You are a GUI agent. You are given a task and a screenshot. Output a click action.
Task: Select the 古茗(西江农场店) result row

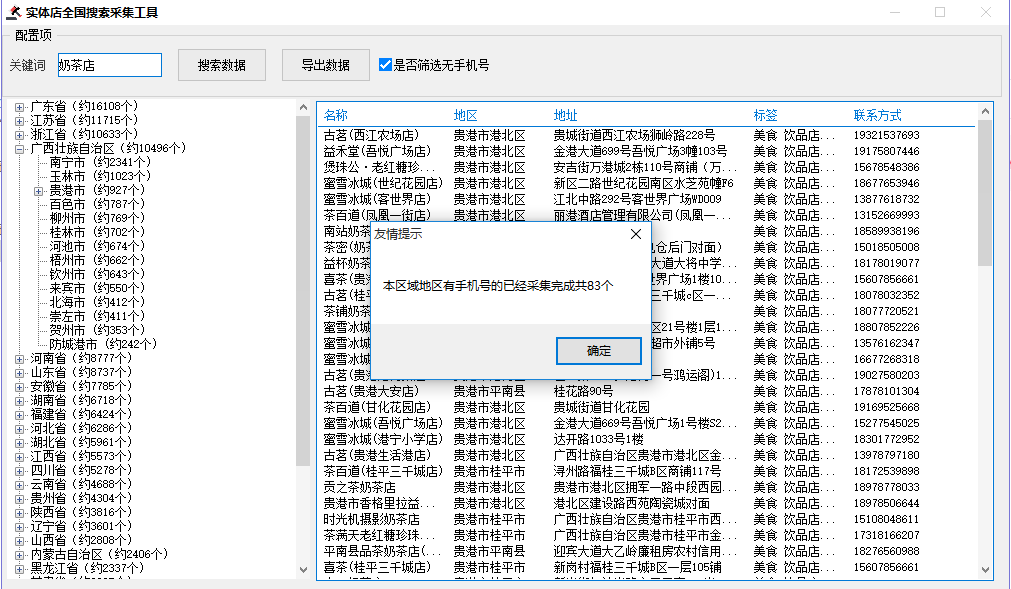(371, 135)
